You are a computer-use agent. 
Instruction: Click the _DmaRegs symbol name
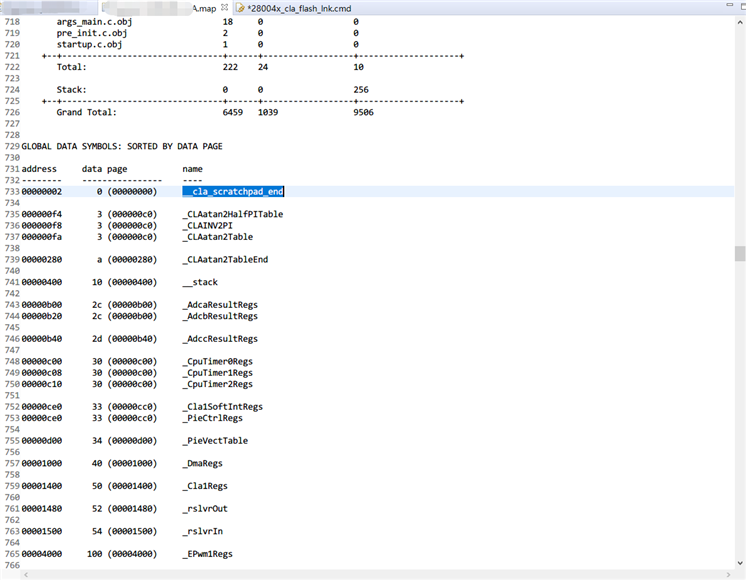[203, 463]
